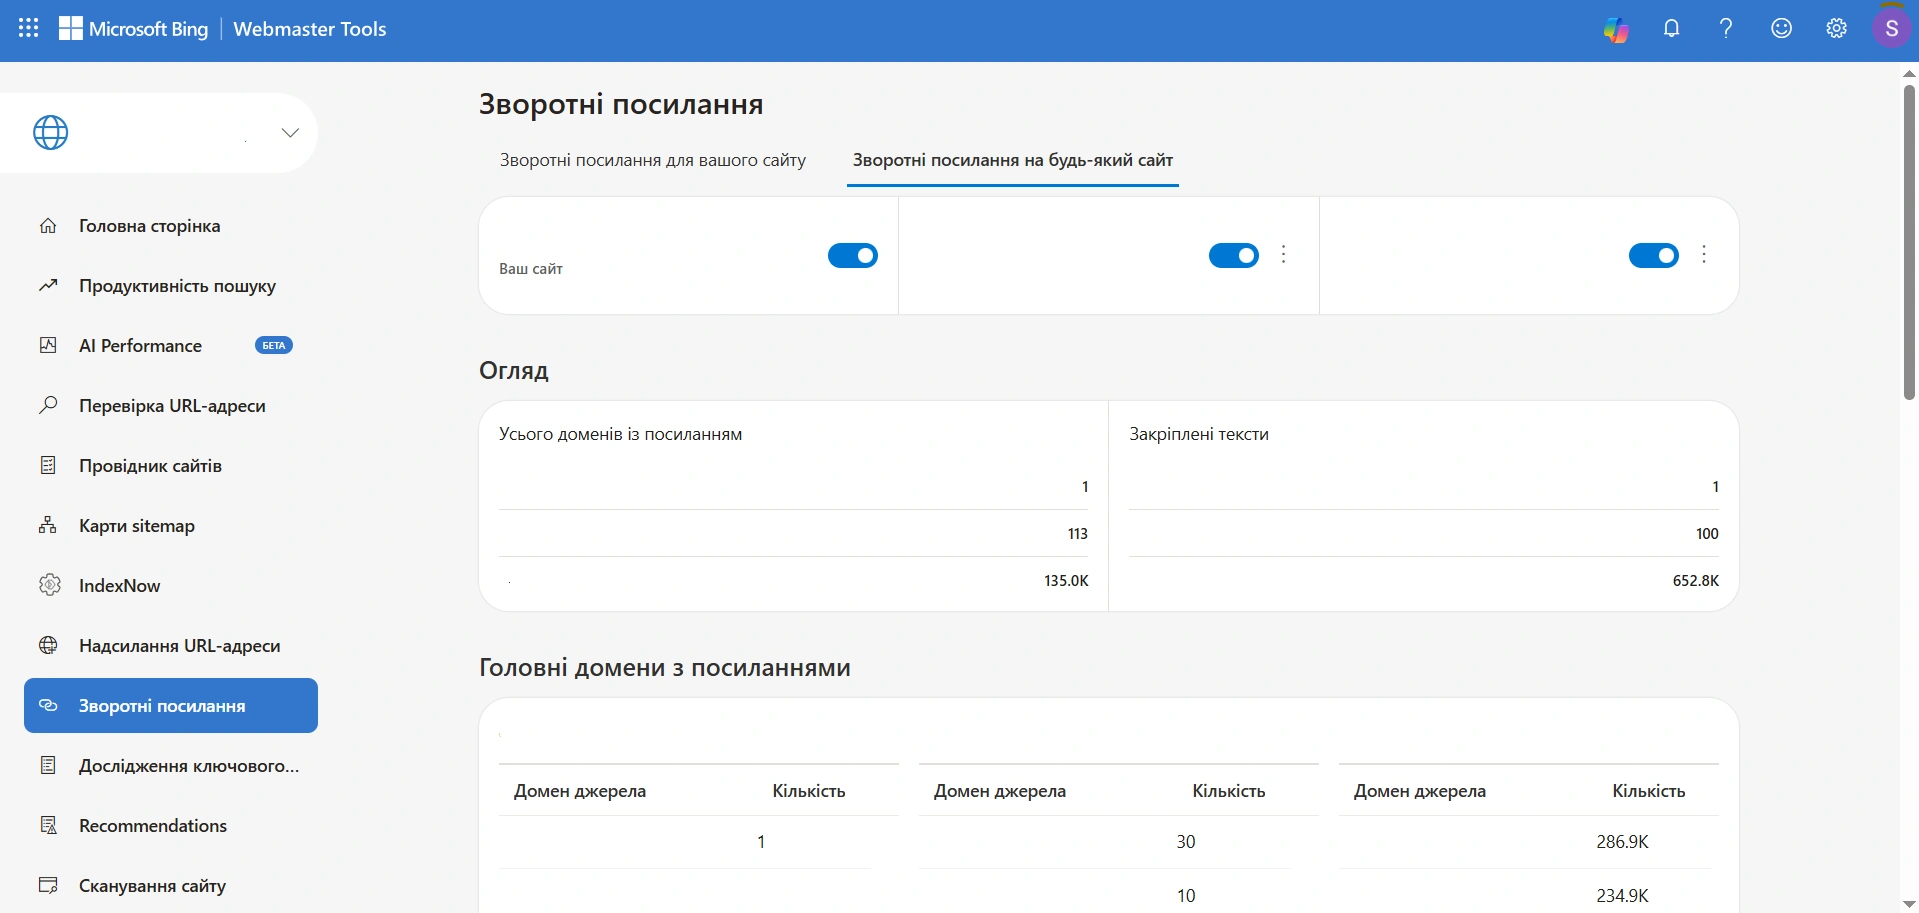Open the Copilot icon in header
Screen dimensions: 1919x913
coord(1616,30)
